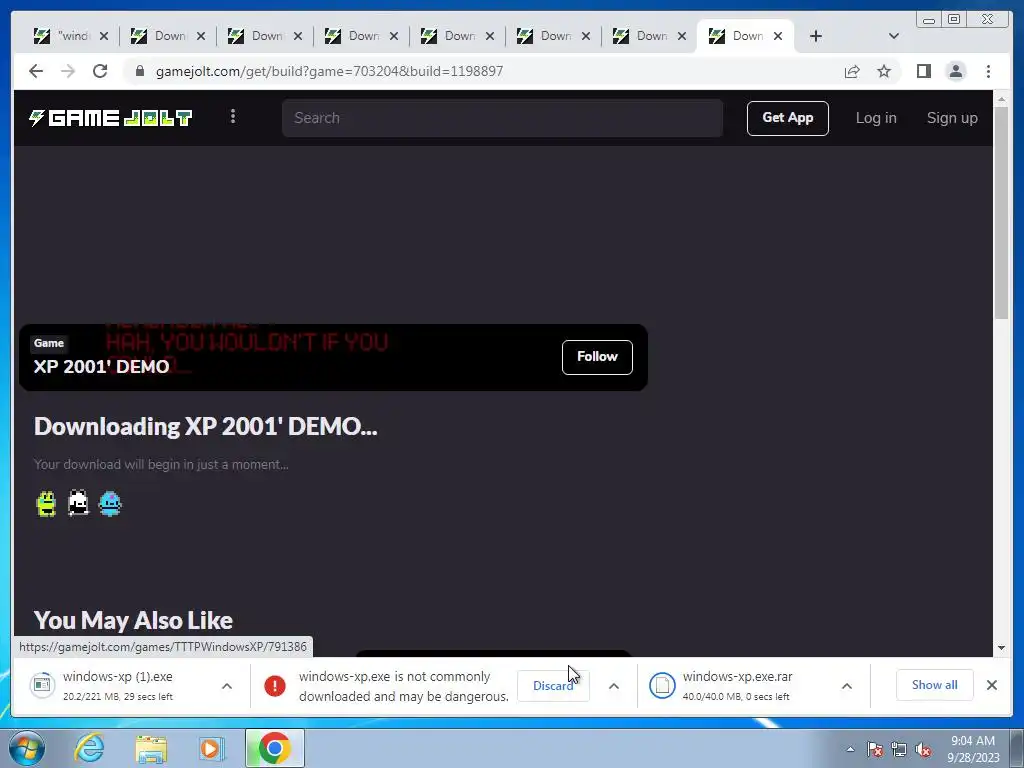The width and height of the screenshot is (1024, 768).
Task: View site info via the padlock icon
Action: pos(139,71)
